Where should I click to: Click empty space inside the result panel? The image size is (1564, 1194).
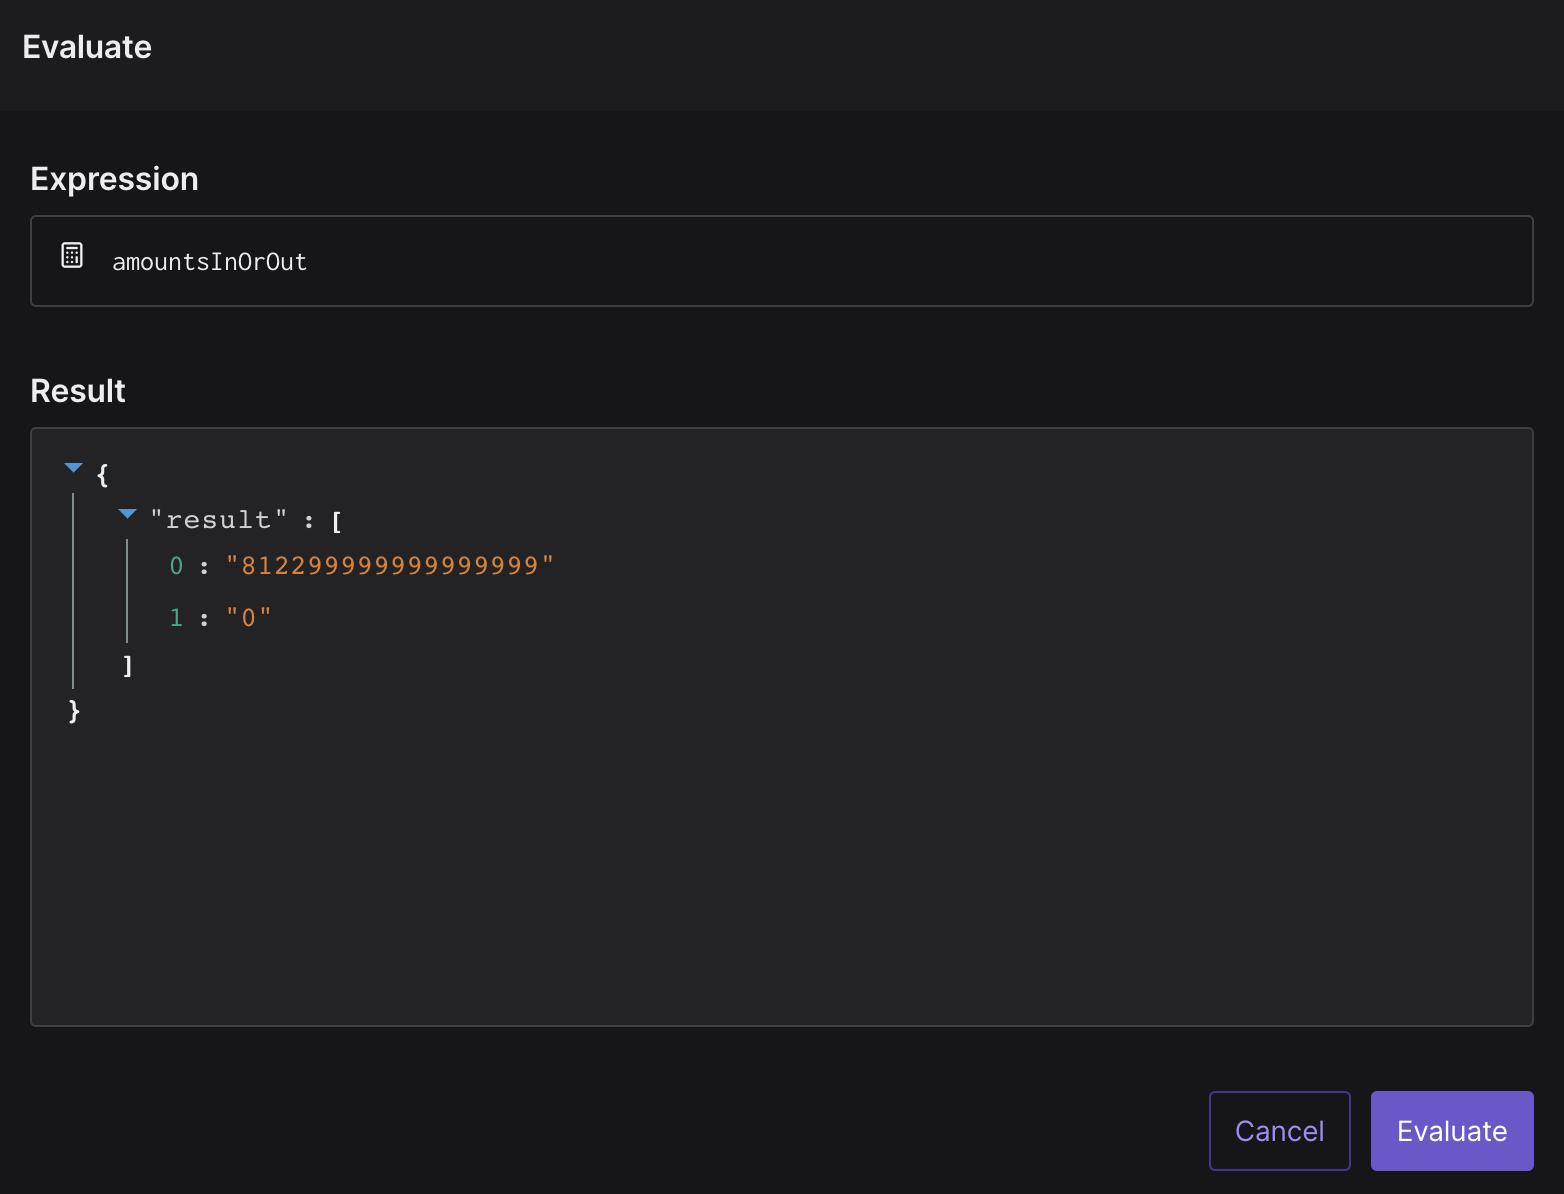point(800,850)
